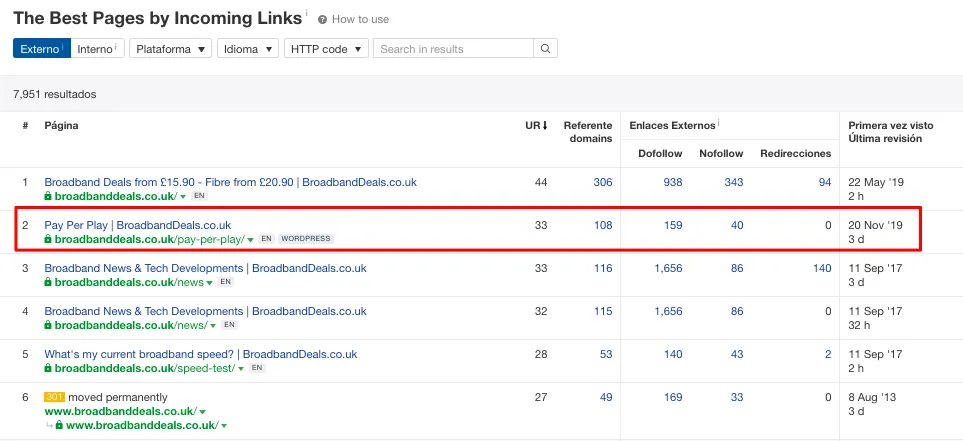Expand the caret next to broadbanddeals.co.uk/news/ in row 4
This screenshot has width=963, height=441.
pos(214,326)
